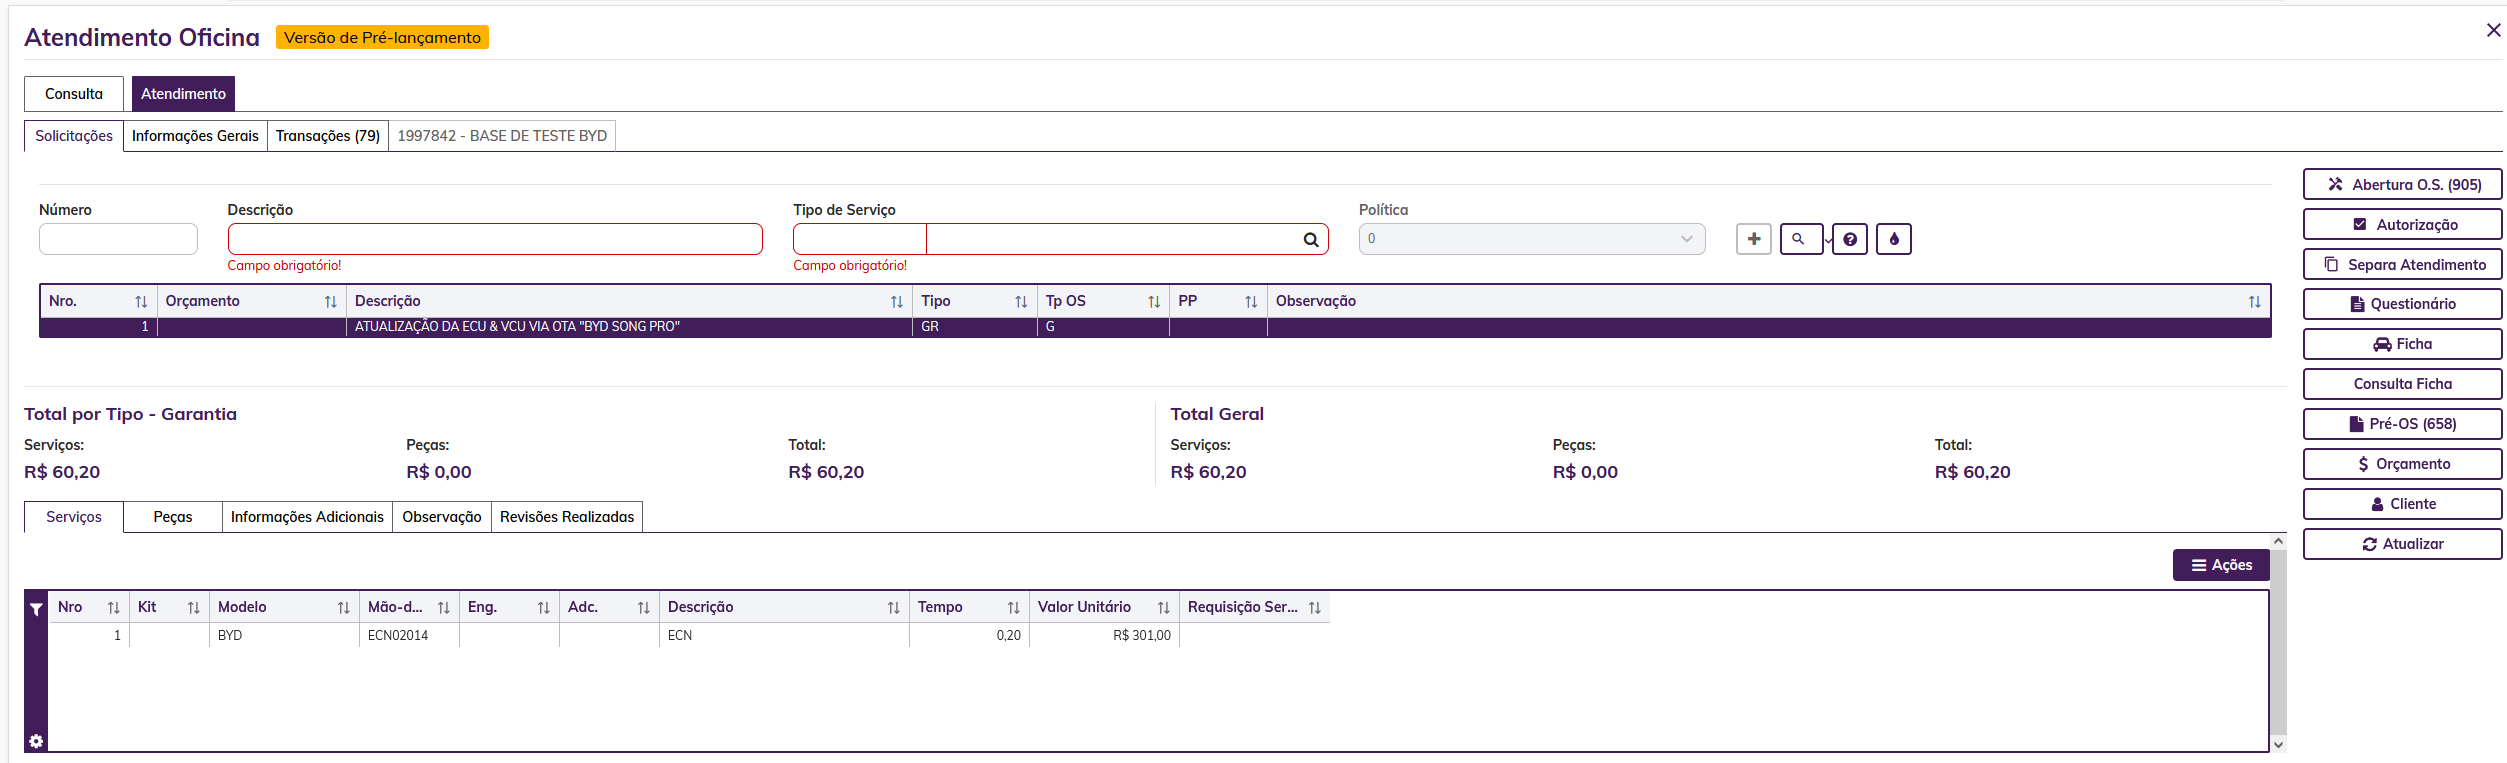
Task: Click the water drop icon button
Action: tap(1893, 239)
